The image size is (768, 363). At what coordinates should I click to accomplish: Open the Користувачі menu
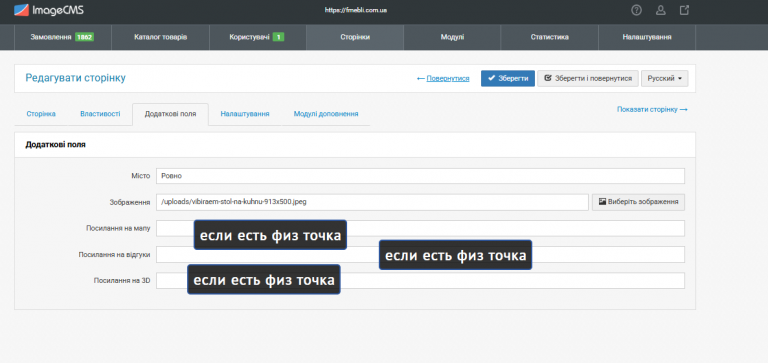[x=258, y=37]
